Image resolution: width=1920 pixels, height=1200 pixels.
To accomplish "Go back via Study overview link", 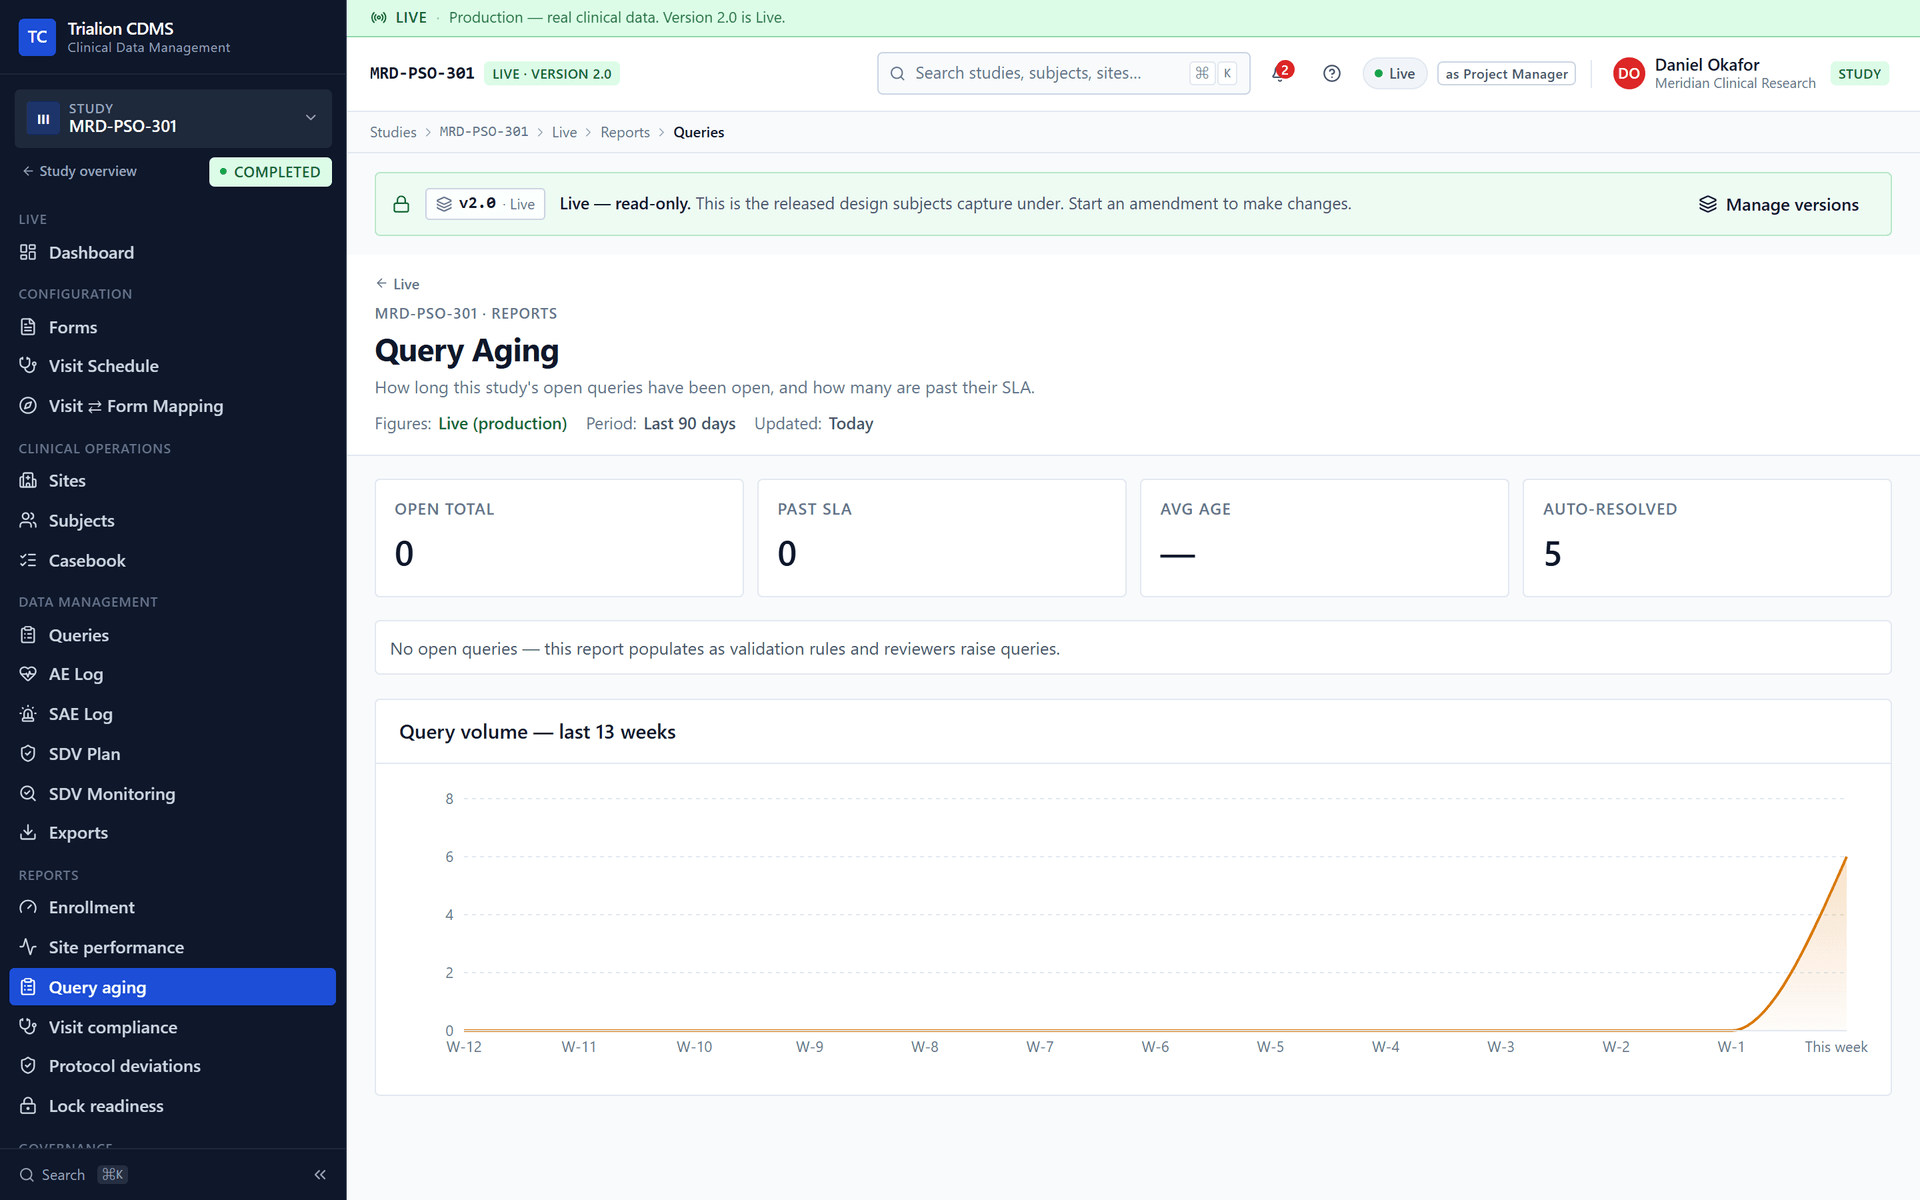I will 80,171.
